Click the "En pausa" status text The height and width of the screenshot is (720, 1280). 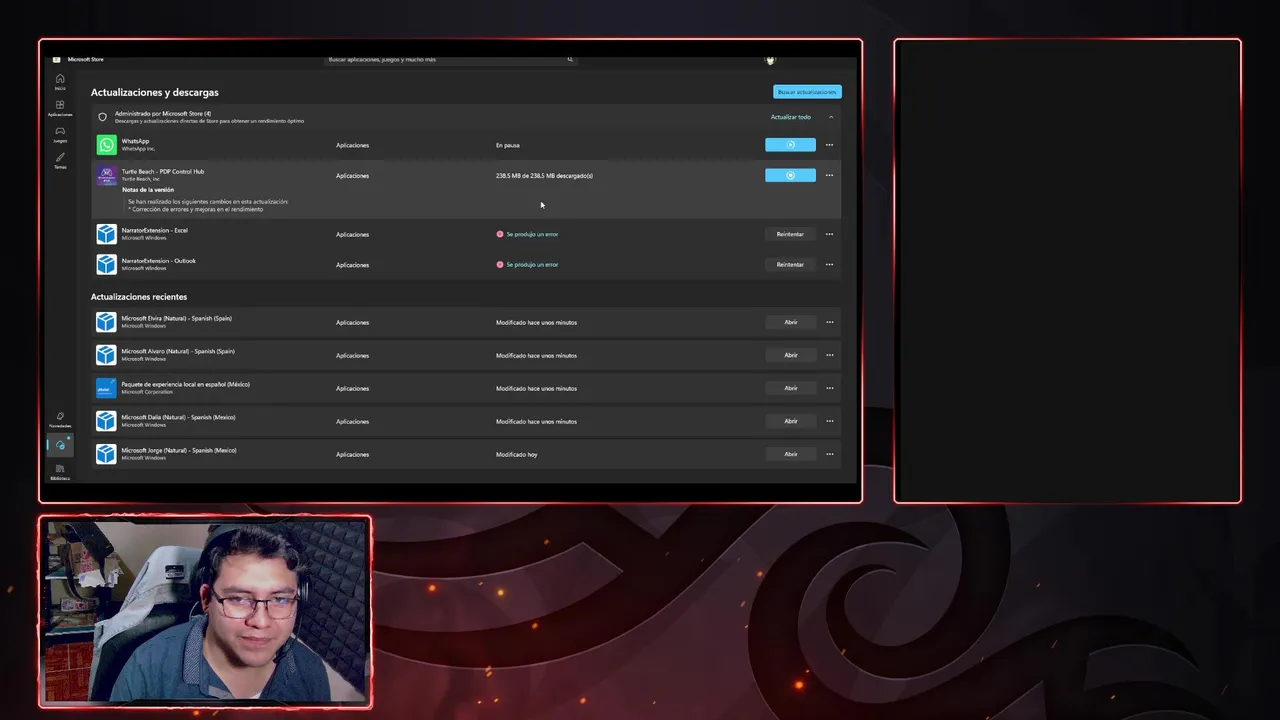[508, 145]
